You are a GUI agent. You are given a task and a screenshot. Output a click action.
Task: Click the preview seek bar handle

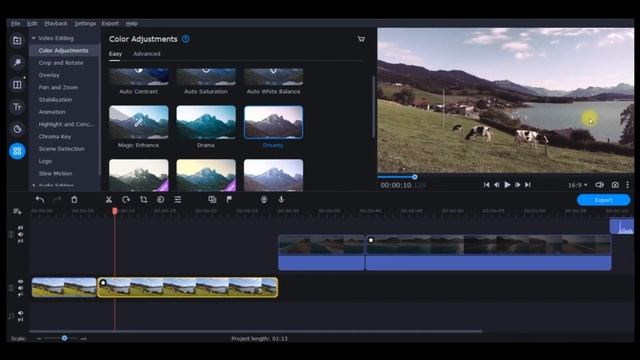[415, 177]
